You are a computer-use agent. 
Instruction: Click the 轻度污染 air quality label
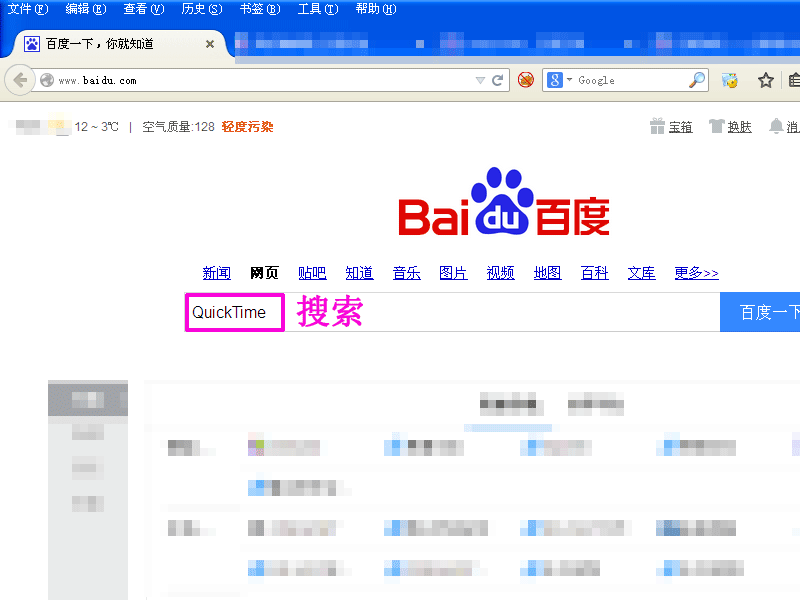[x=247, y=127]
